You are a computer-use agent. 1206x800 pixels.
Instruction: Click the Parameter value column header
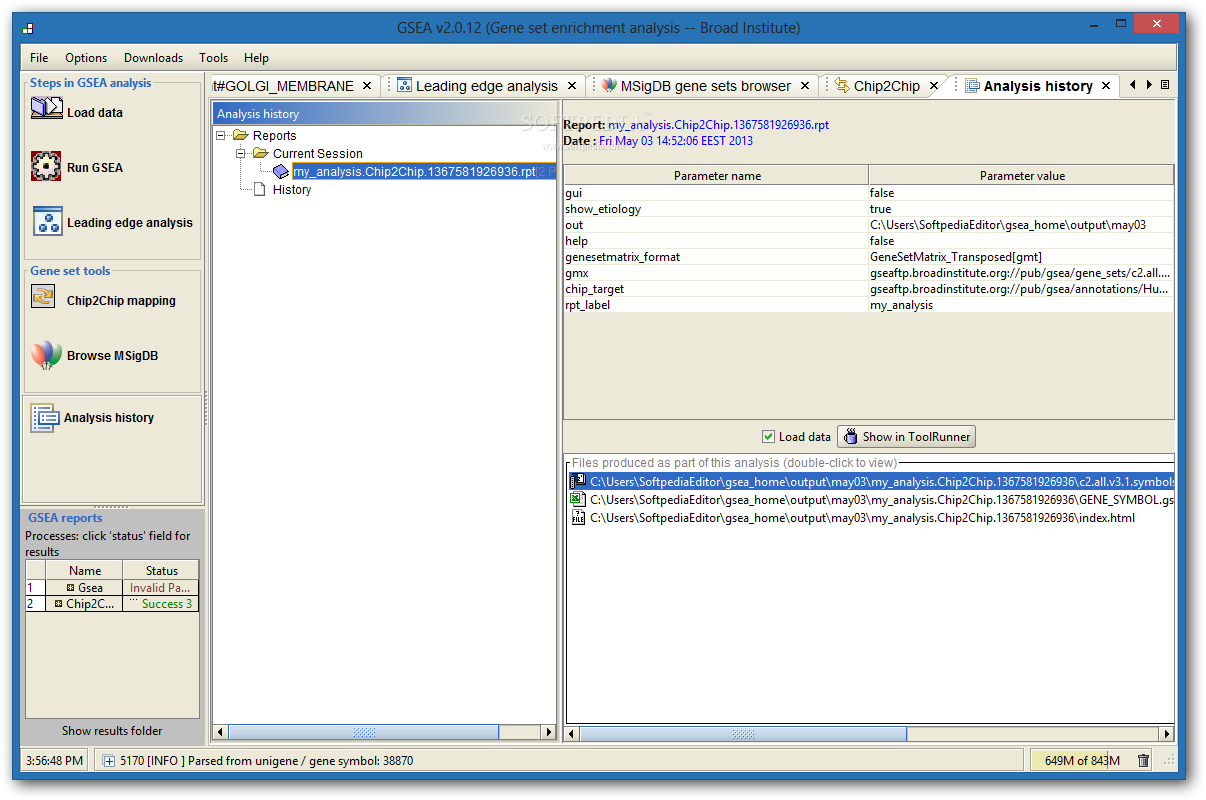tap(1021, 175)
